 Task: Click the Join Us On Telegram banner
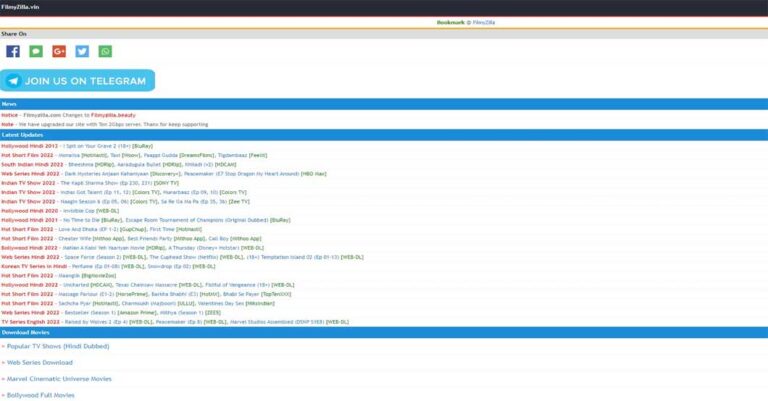tap(77, 81)
